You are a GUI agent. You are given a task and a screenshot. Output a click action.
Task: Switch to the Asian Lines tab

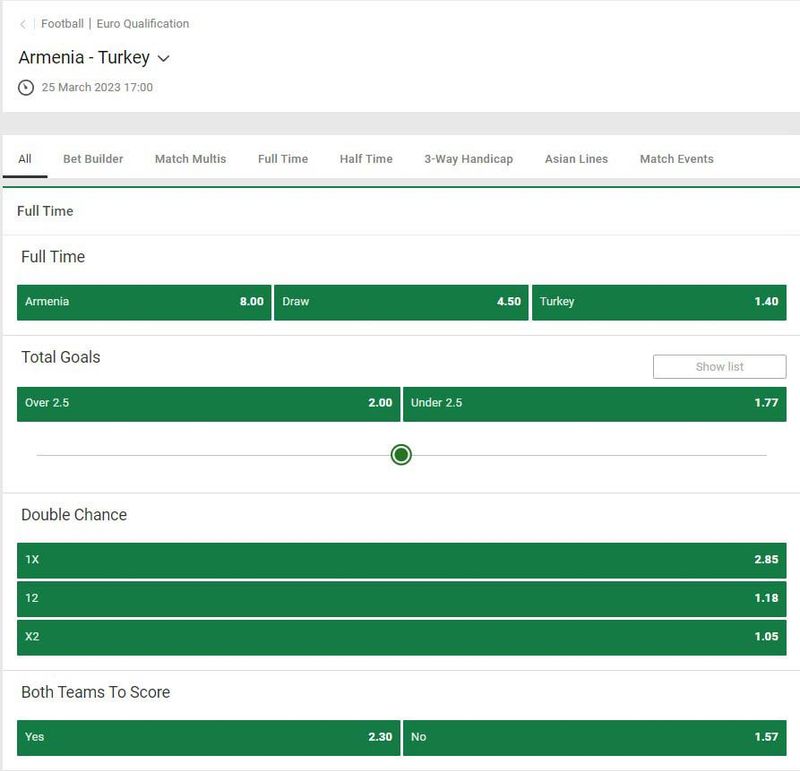click(x=576, y=159)
